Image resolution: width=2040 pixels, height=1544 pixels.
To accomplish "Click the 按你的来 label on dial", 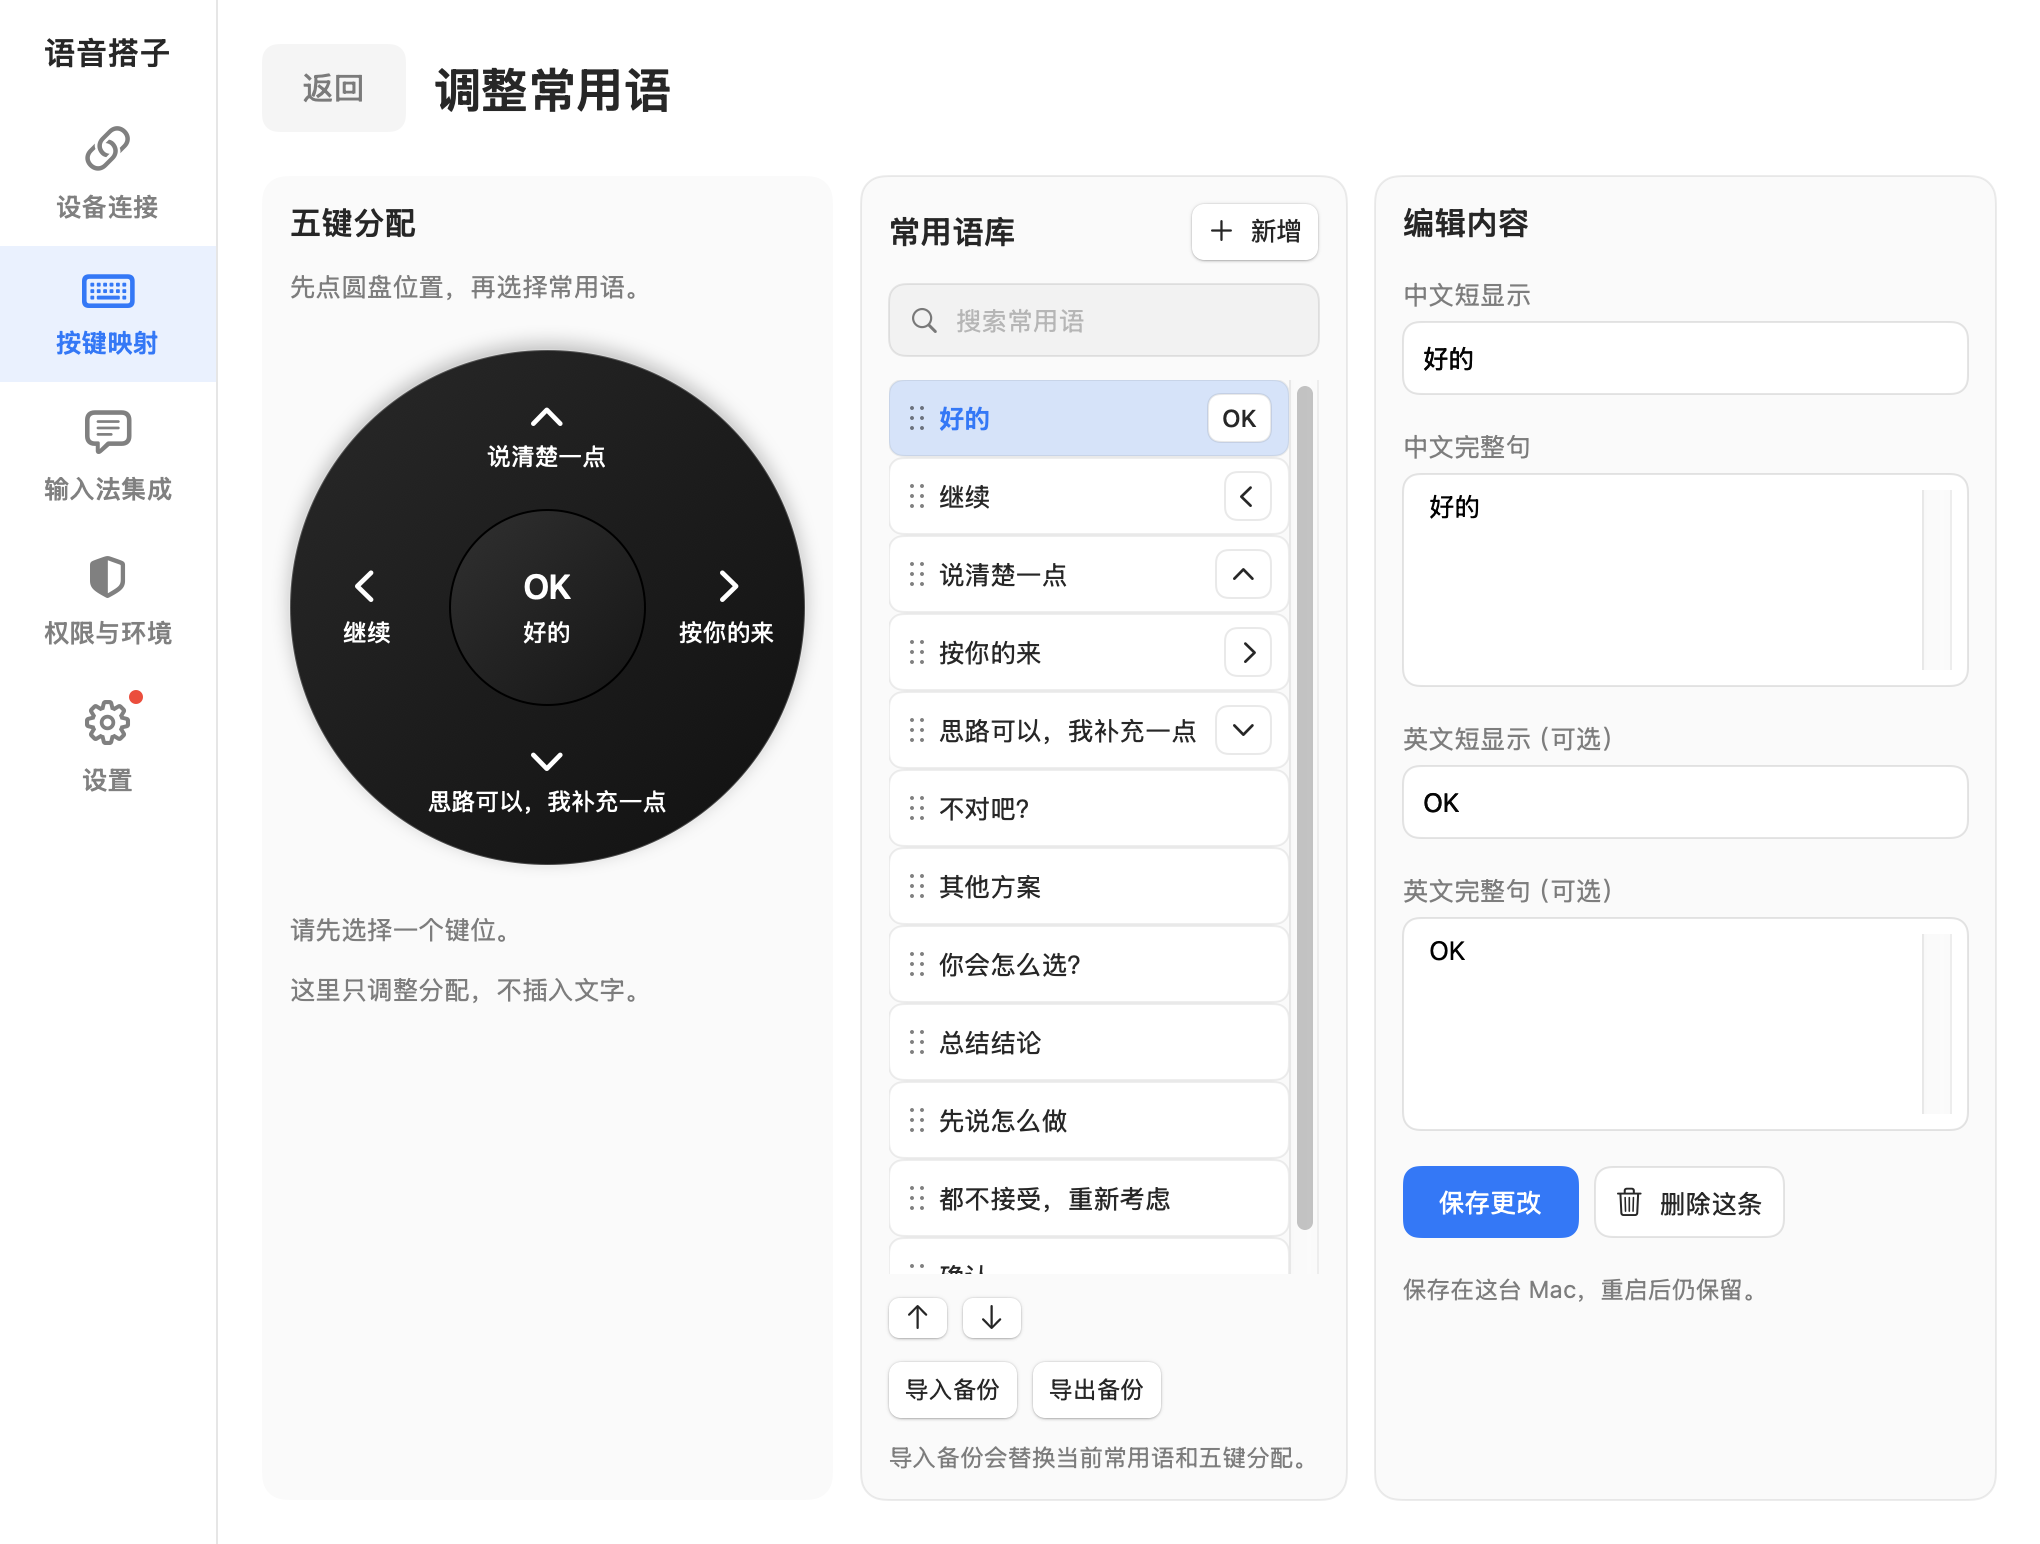I will (726, 632).
